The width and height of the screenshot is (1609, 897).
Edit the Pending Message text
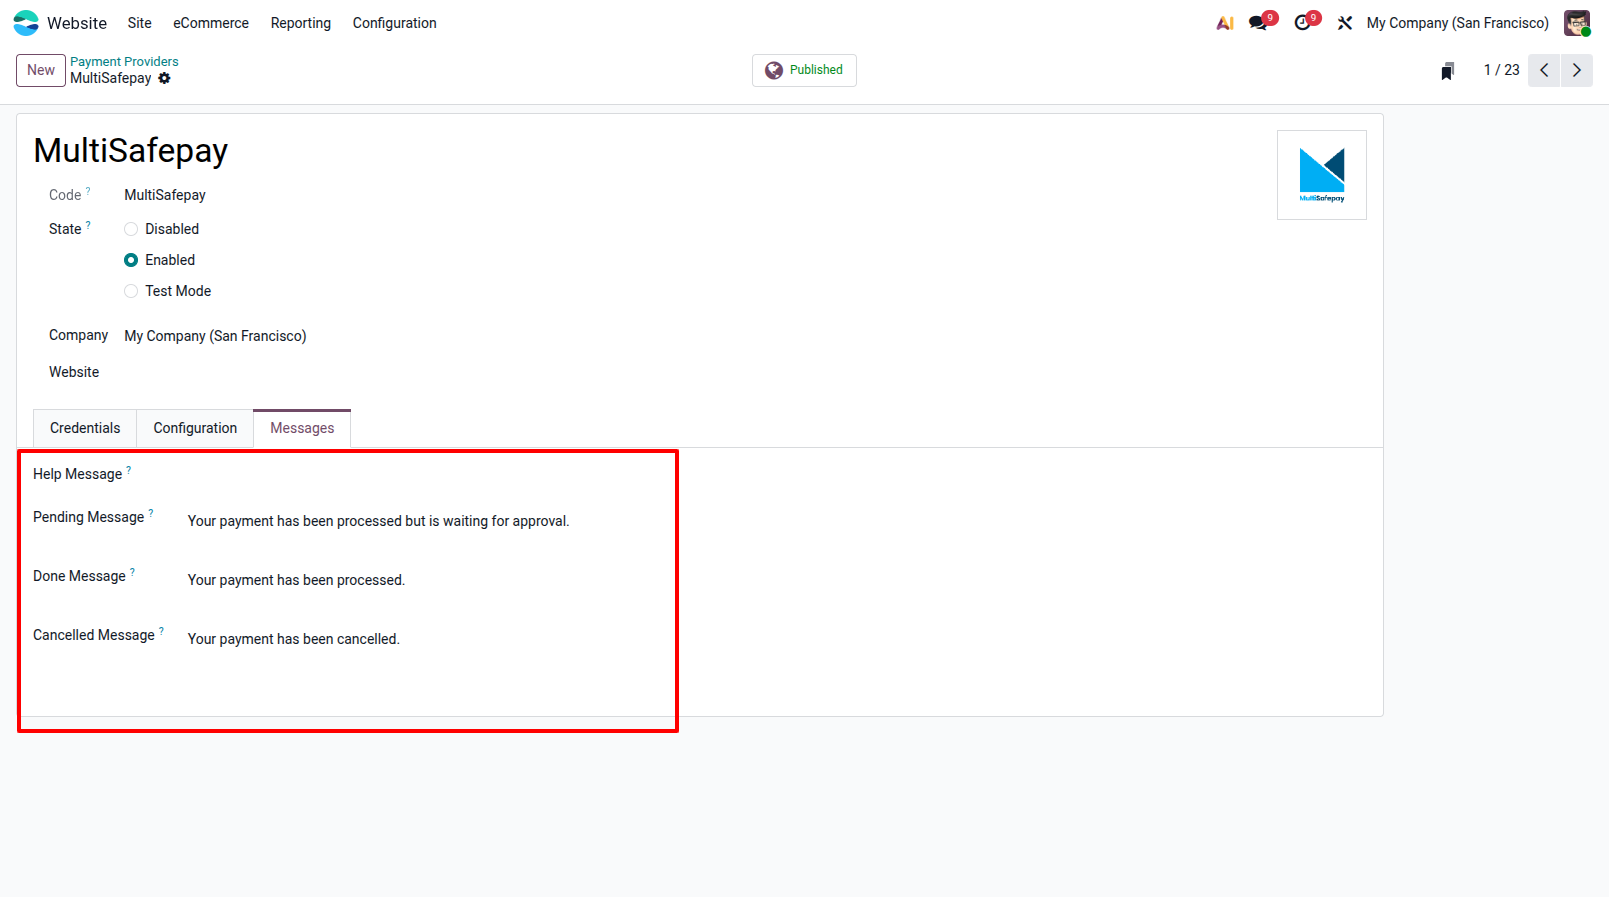pos(379,521)
